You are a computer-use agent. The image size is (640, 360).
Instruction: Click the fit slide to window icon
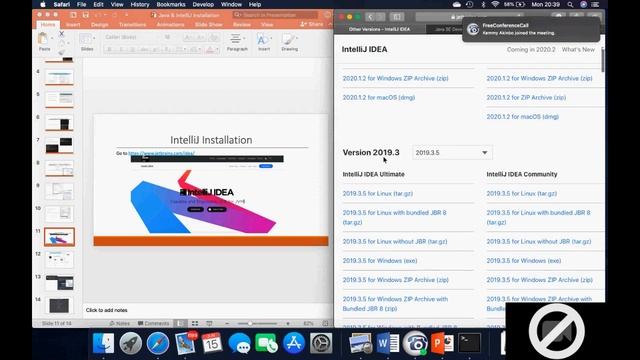[325, 323]
